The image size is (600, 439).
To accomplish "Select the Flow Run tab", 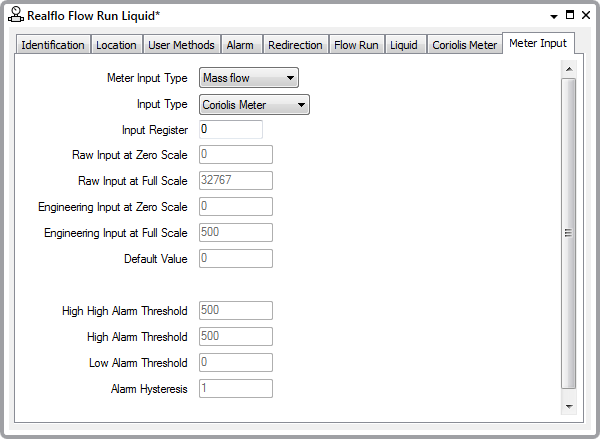I will coord(356,45).
